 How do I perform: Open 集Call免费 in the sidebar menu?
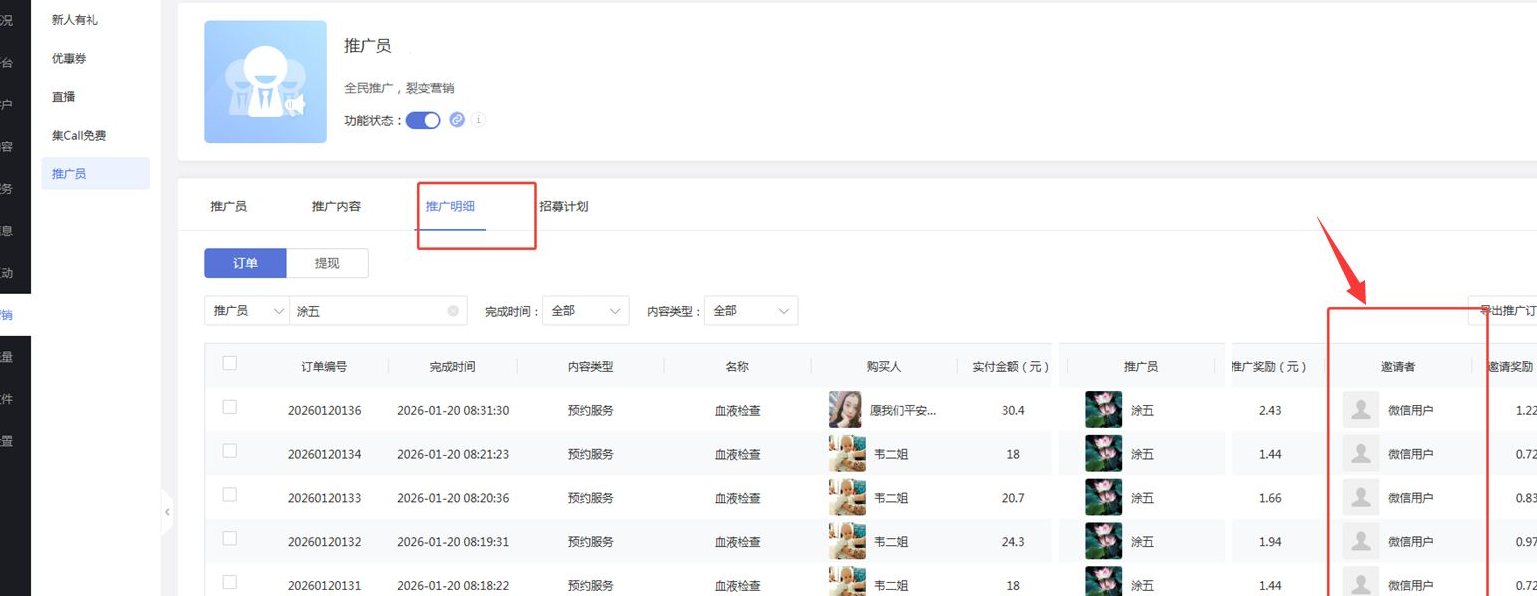(x=79, y=135)
